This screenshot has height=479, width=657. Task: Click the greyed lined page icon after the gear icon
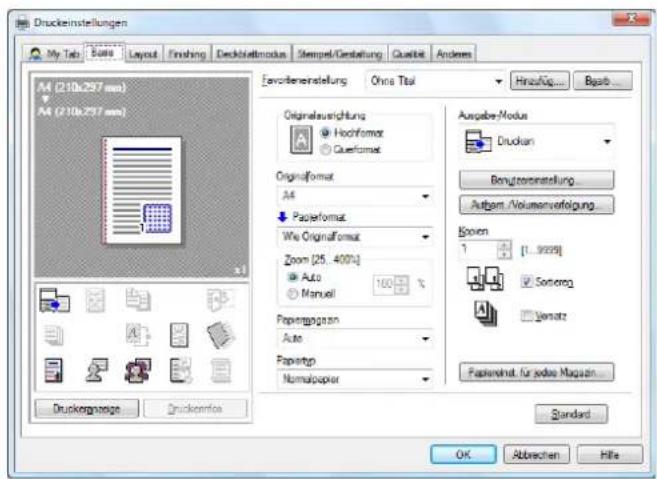click(220, 371)
